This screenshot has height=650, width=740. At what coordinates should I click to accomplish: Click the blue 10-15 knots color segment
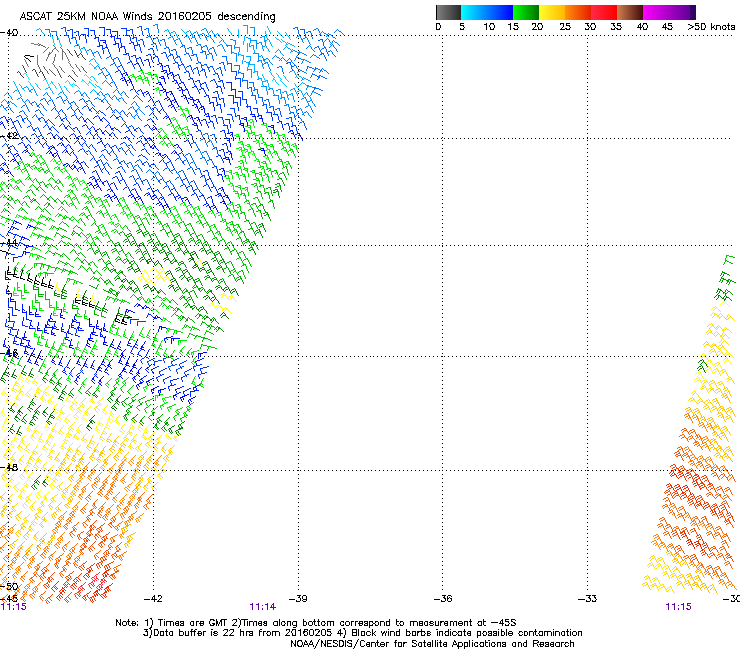pos(500,12)
